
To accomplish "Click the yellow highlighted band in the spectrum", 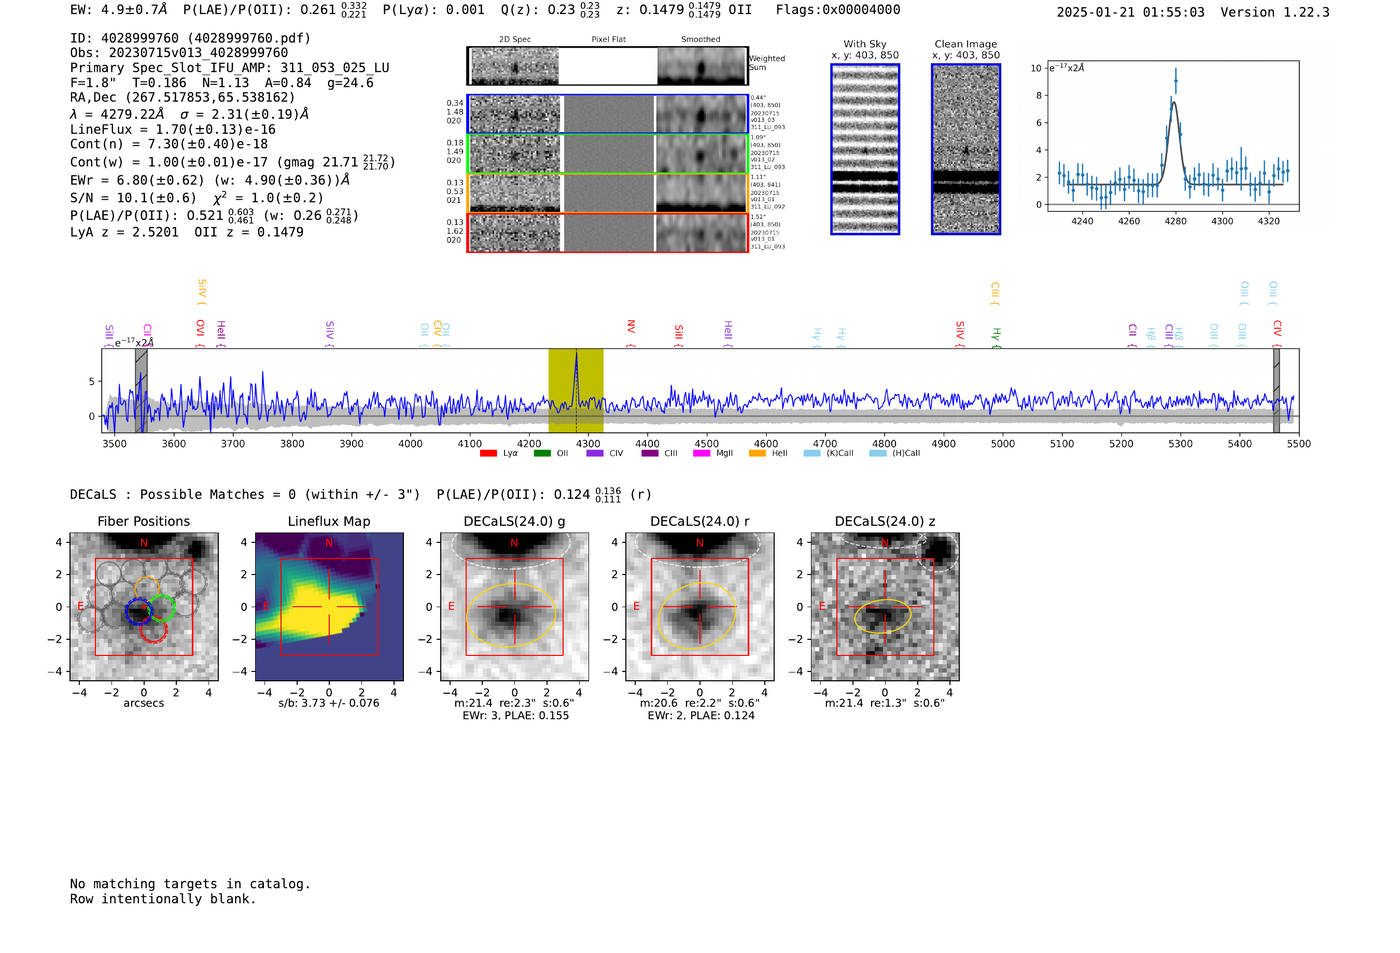I will coord(576,391).
